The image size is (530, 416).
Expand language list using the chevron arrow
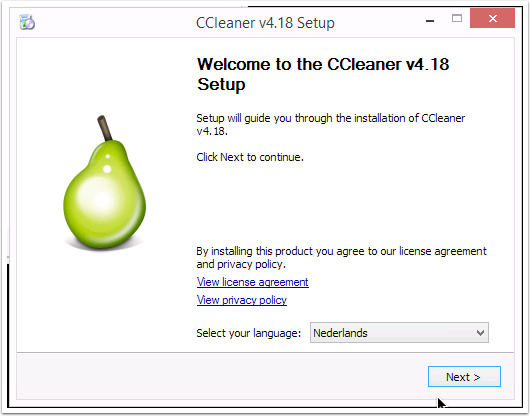pyautogui.click(x=480, y=333)
